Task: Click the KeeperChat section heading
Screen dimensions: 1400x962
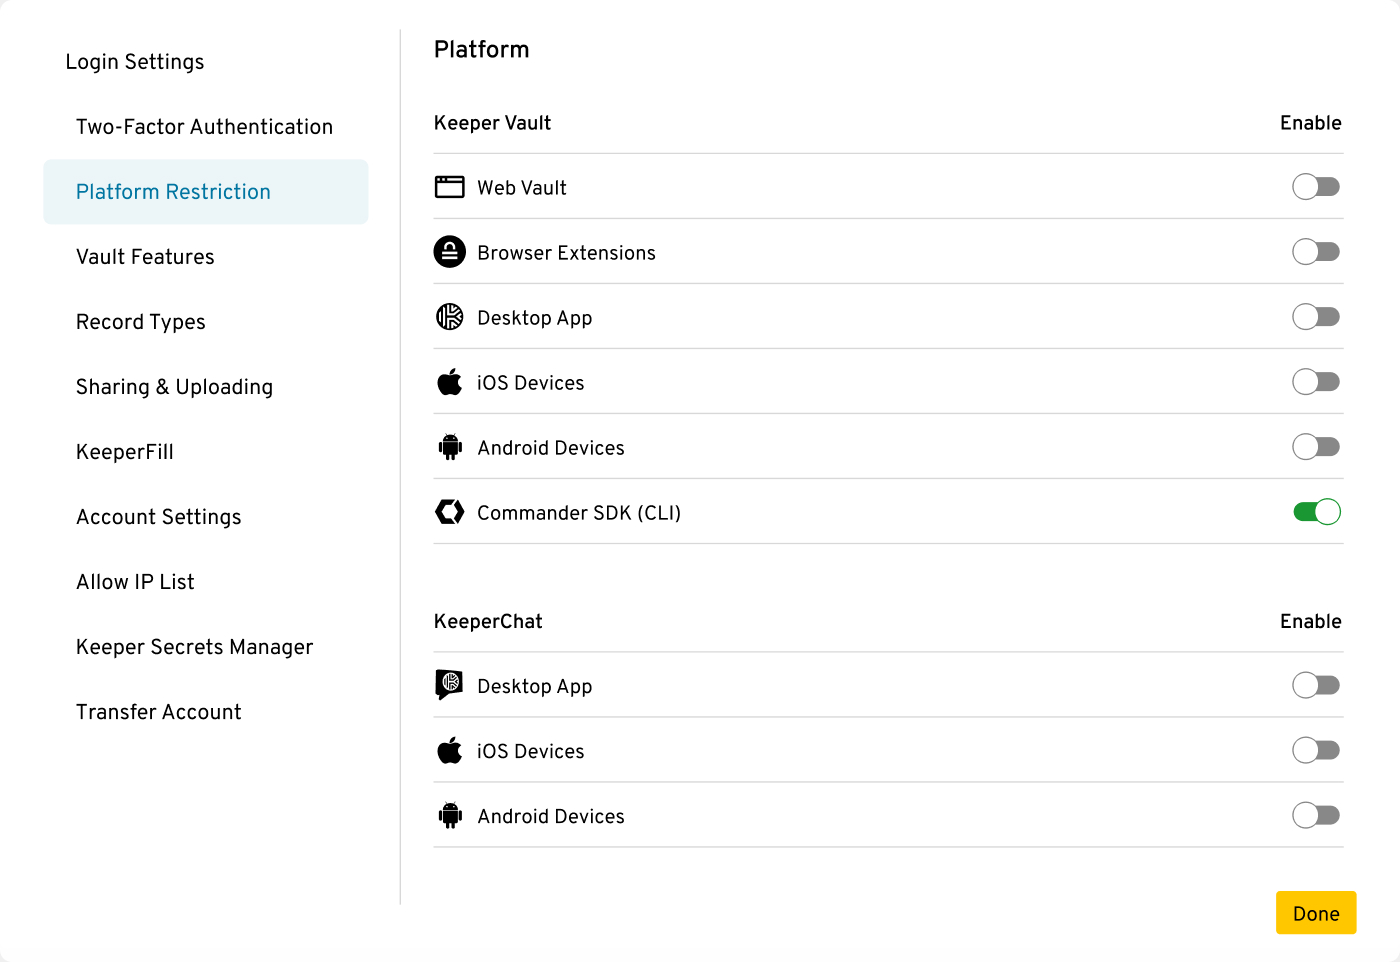Action: pyautogui.click(x=488, y=621)
